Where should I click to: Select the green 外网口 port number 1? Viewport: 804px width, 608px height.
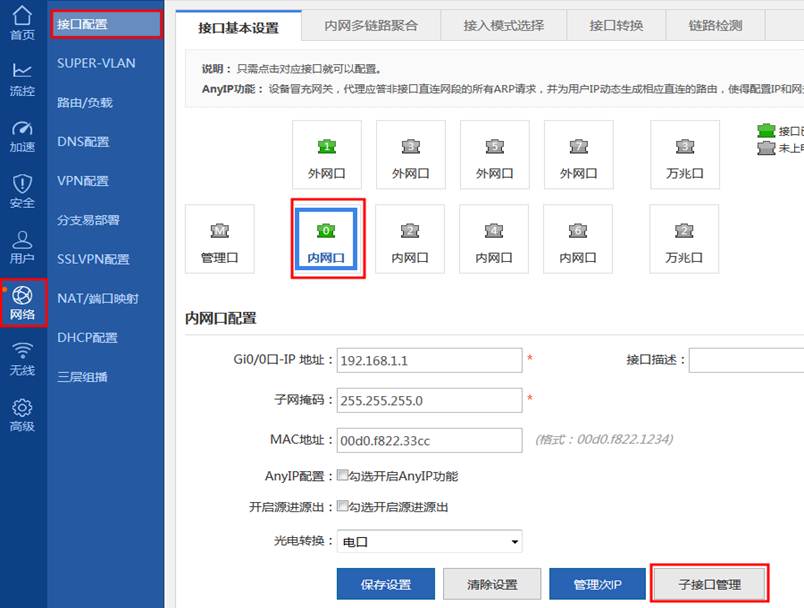[326, 154]
